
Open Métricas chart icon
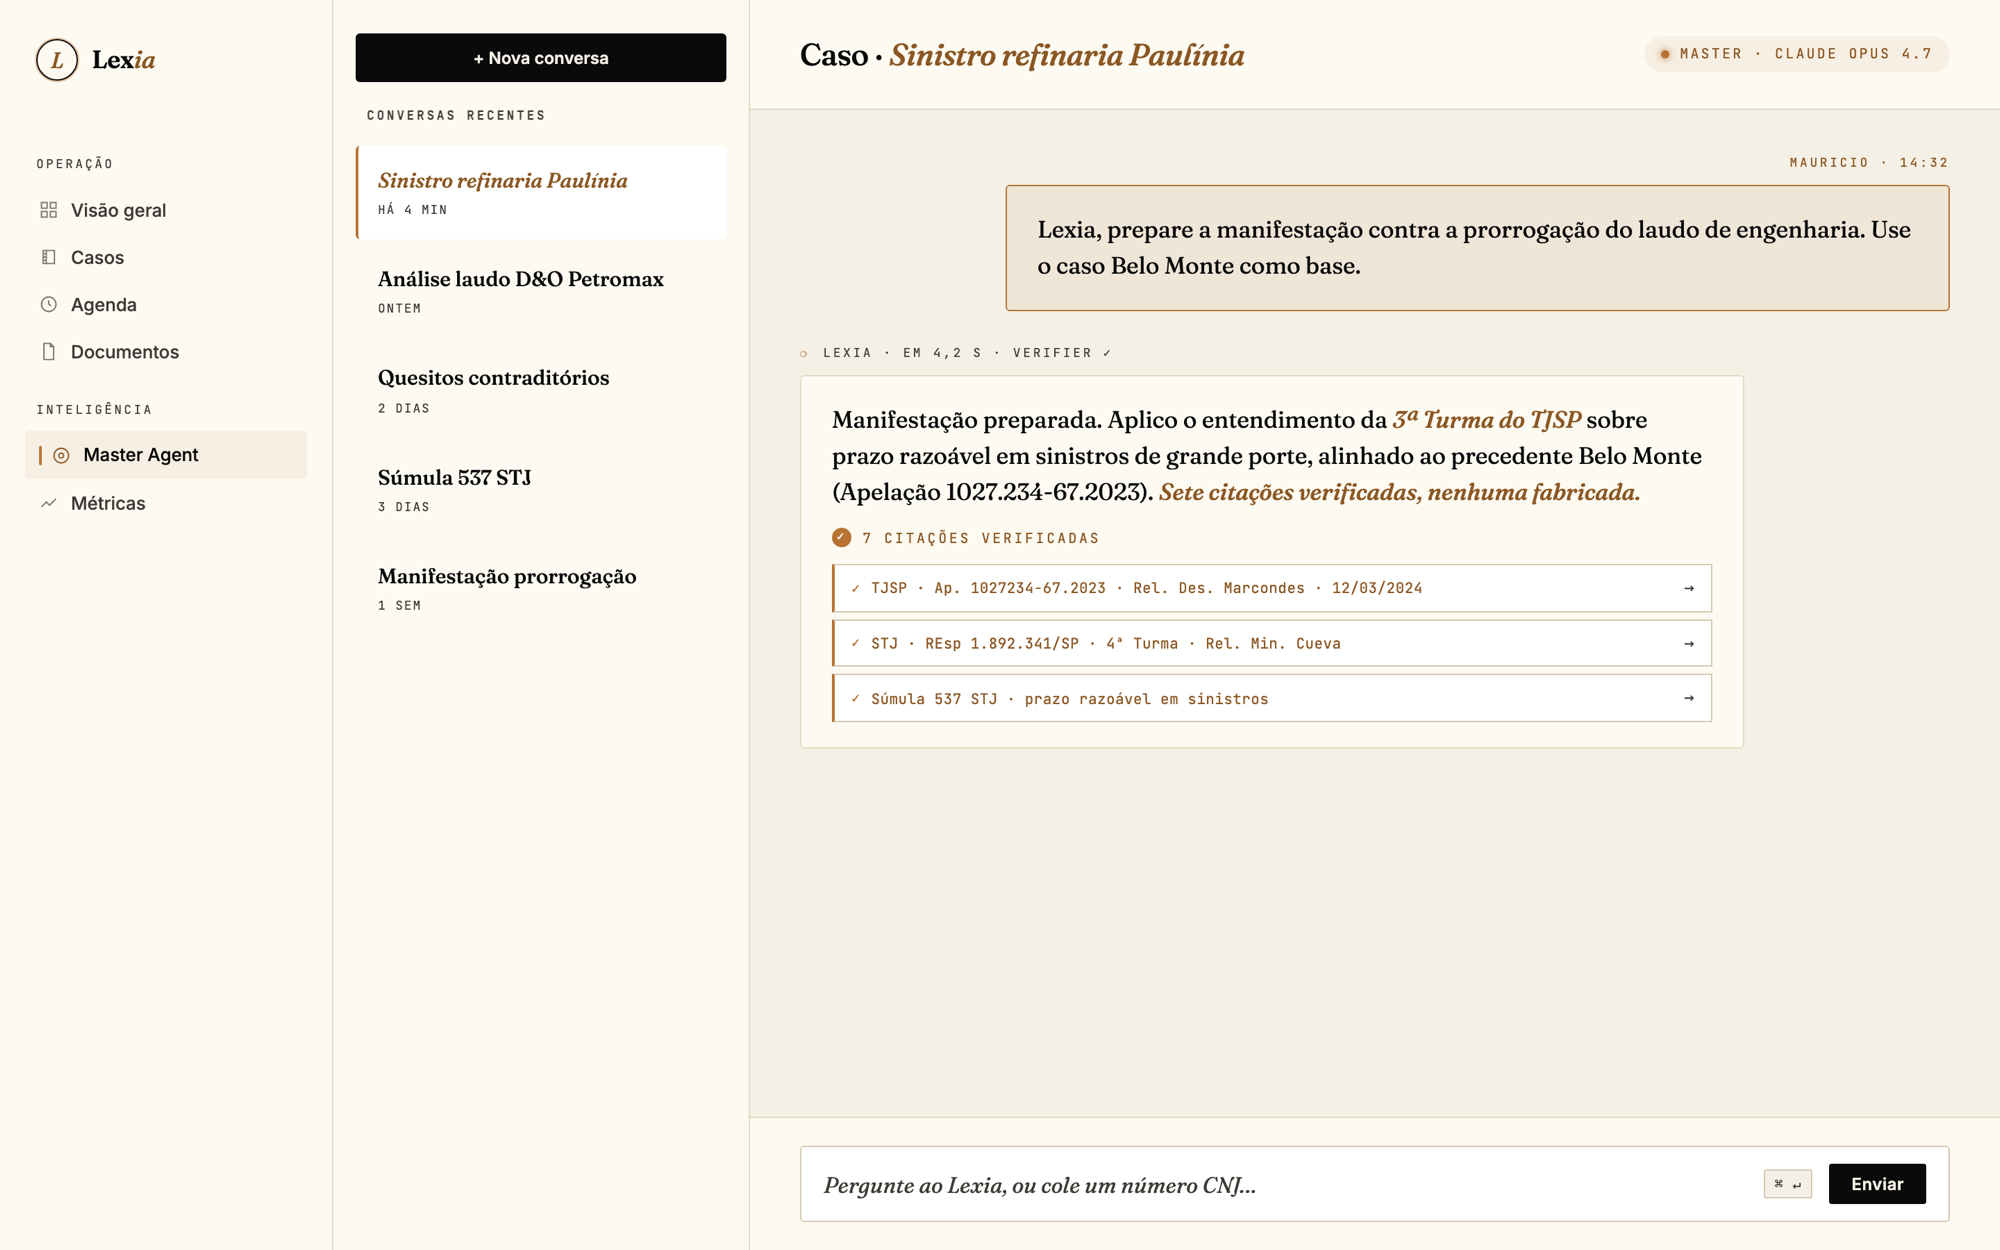[x=48, y=503]
